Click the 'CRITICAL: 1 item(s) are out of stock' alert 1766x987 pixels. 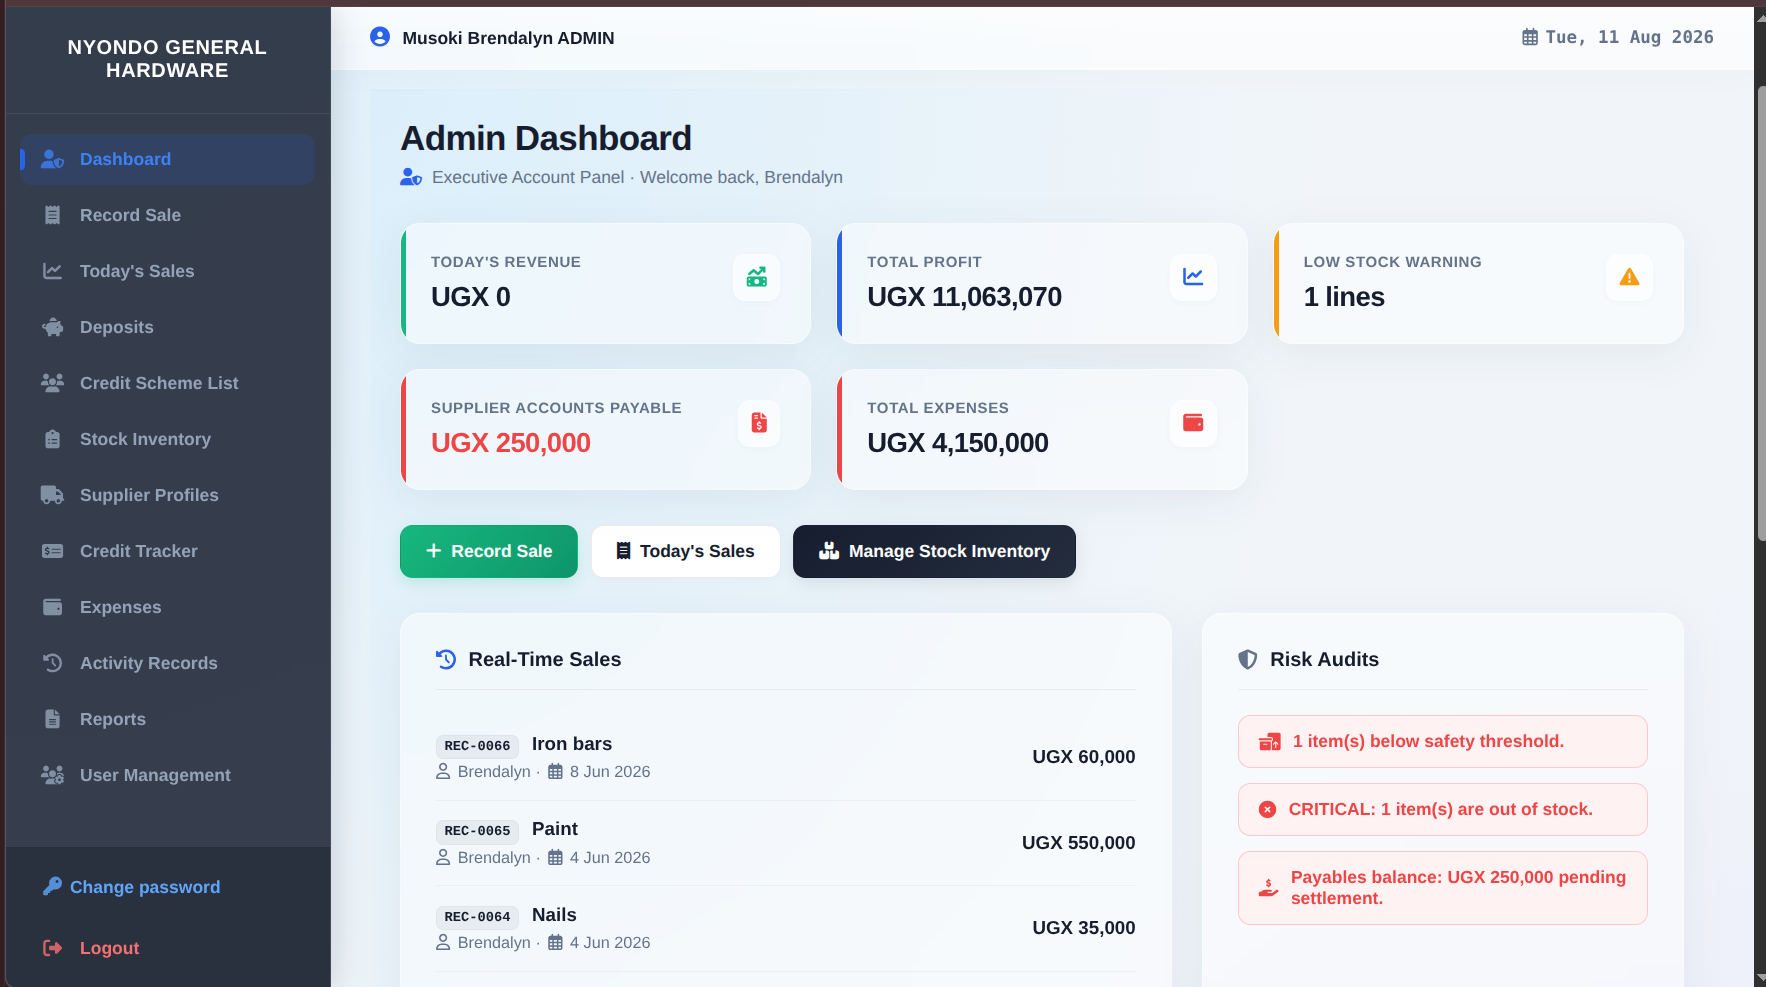(x=1443, y=809)
